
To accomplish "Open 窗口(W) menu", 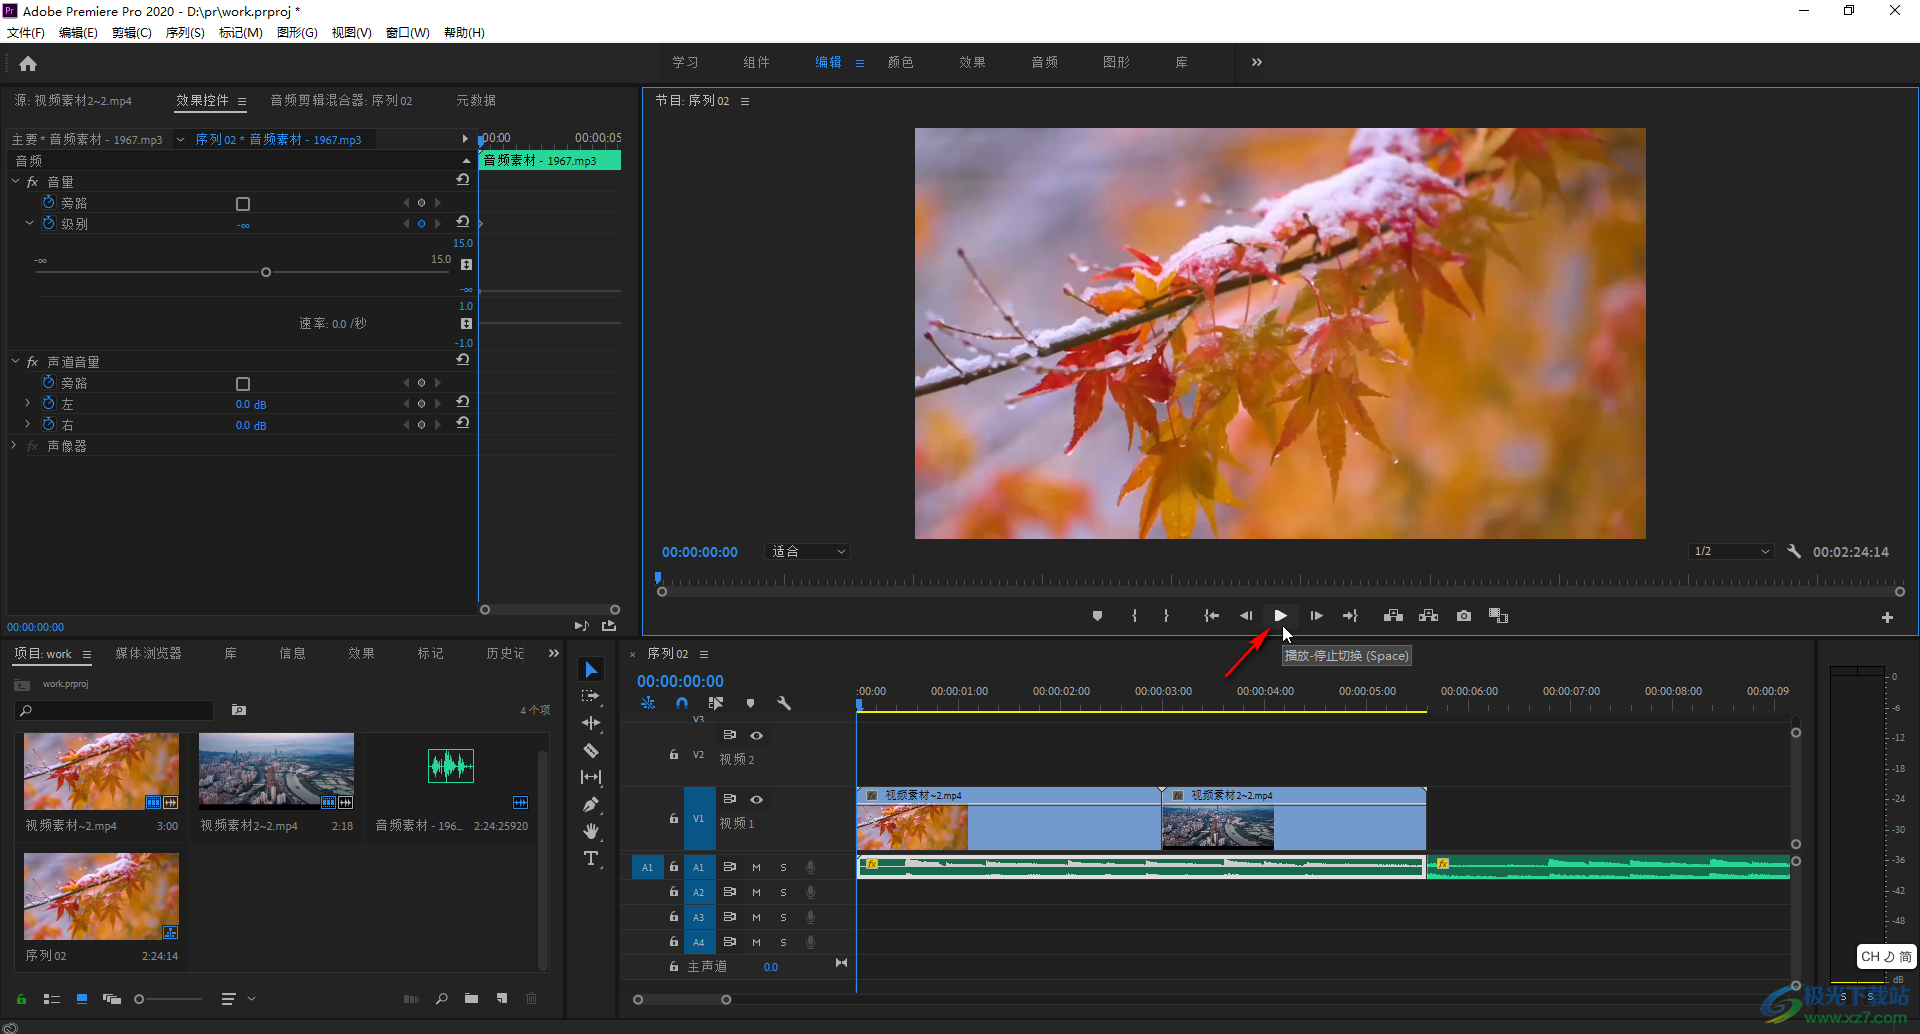I will click(407, 33).
